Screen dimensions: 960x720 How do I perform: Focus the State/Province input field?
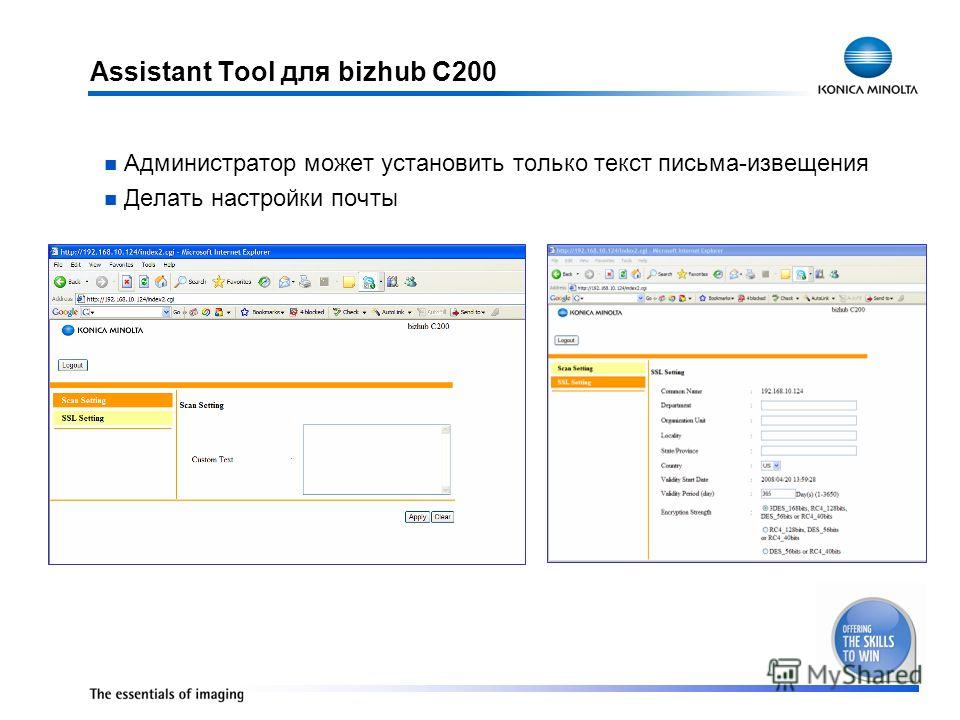click(x=809, y=451)
